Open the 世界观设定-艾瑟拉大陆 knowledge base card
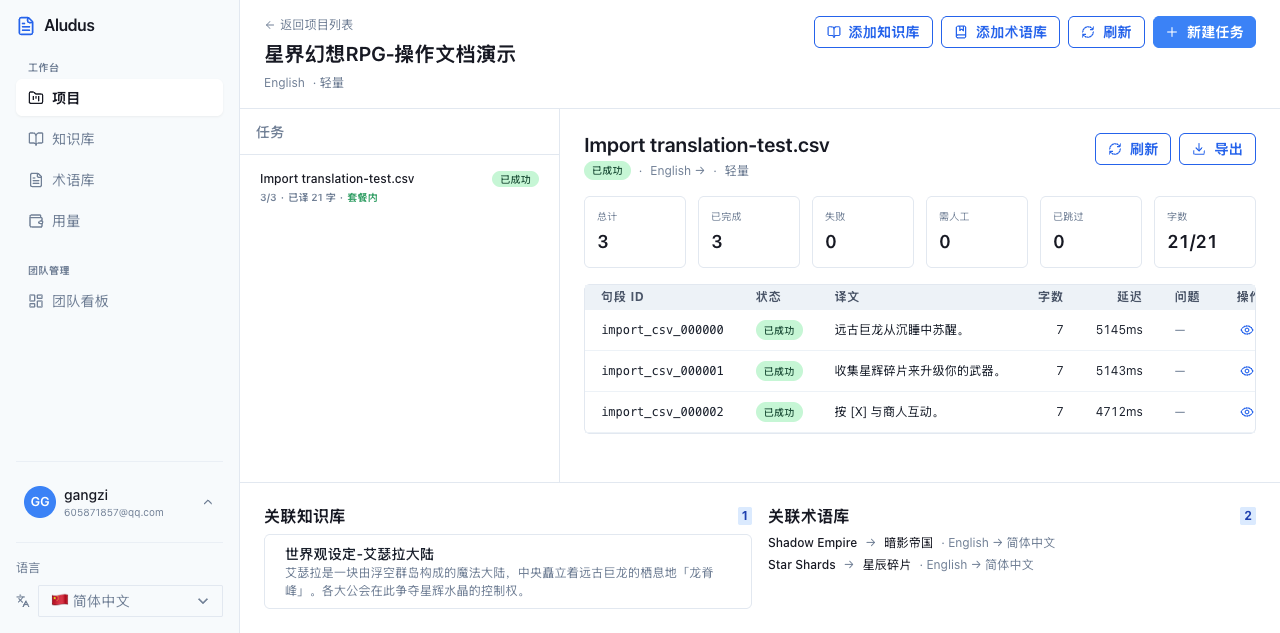Screen dimensions: 1280x633 (508, 571)
